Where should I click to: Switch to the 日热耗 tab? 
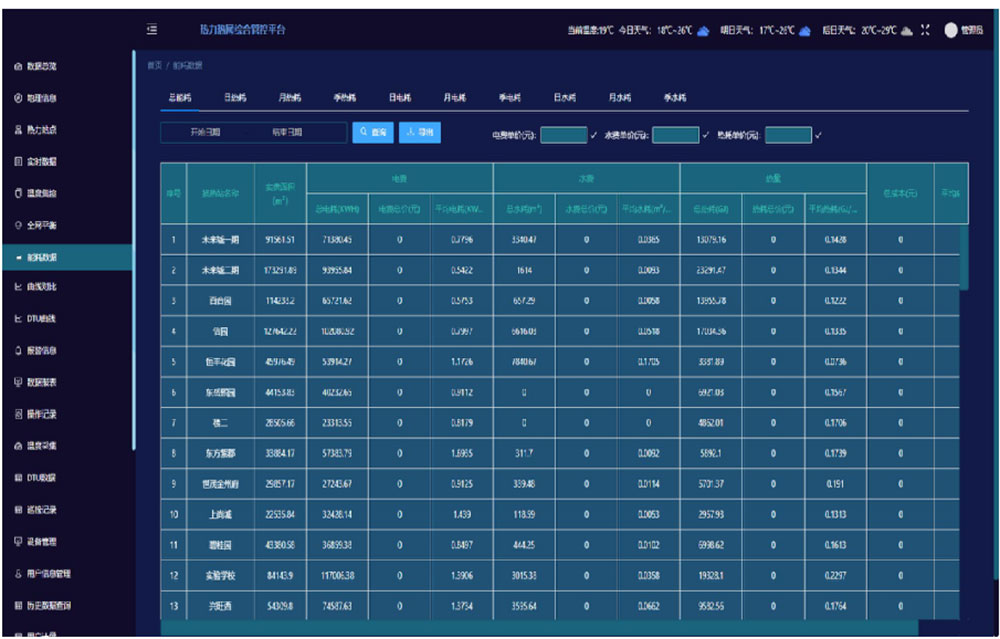pyautogui.click(x=235, y=98)
